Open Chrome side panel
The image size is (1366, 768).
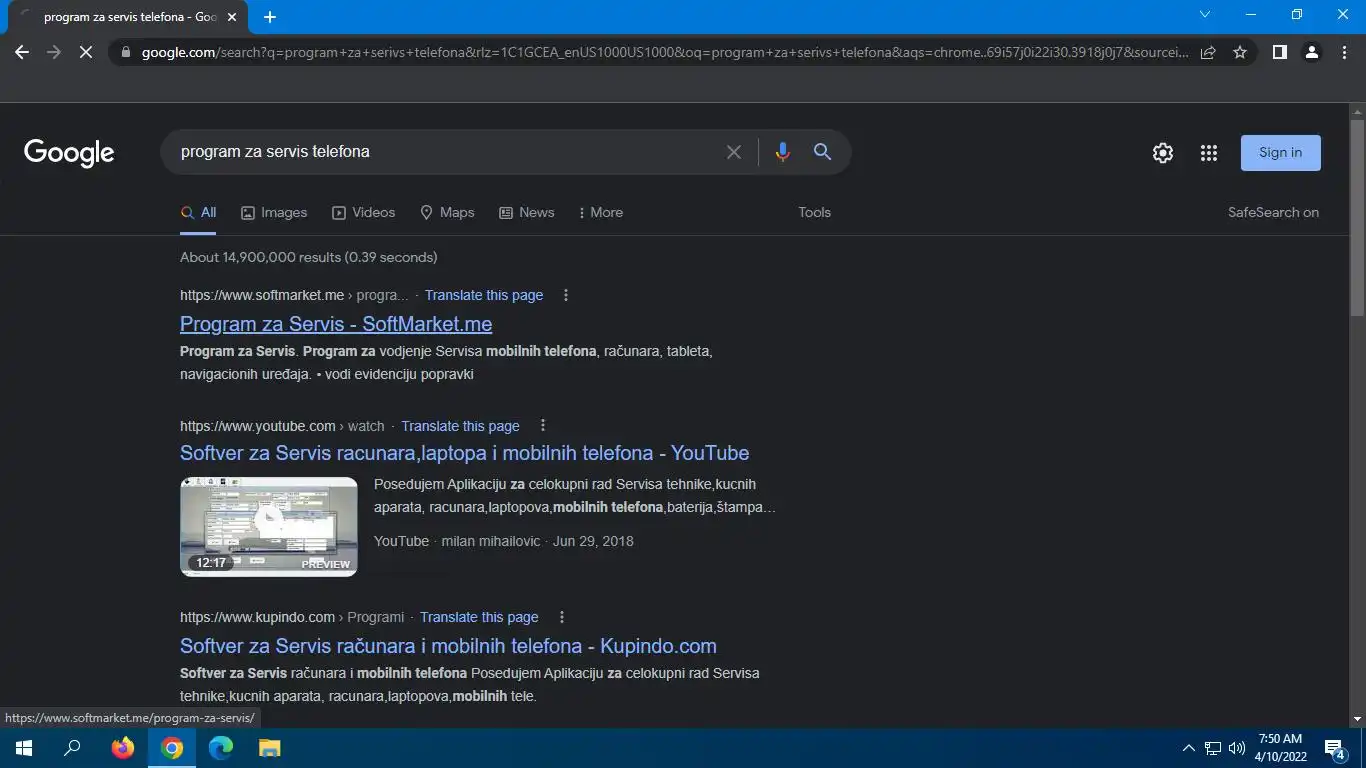click(1279, 52)
